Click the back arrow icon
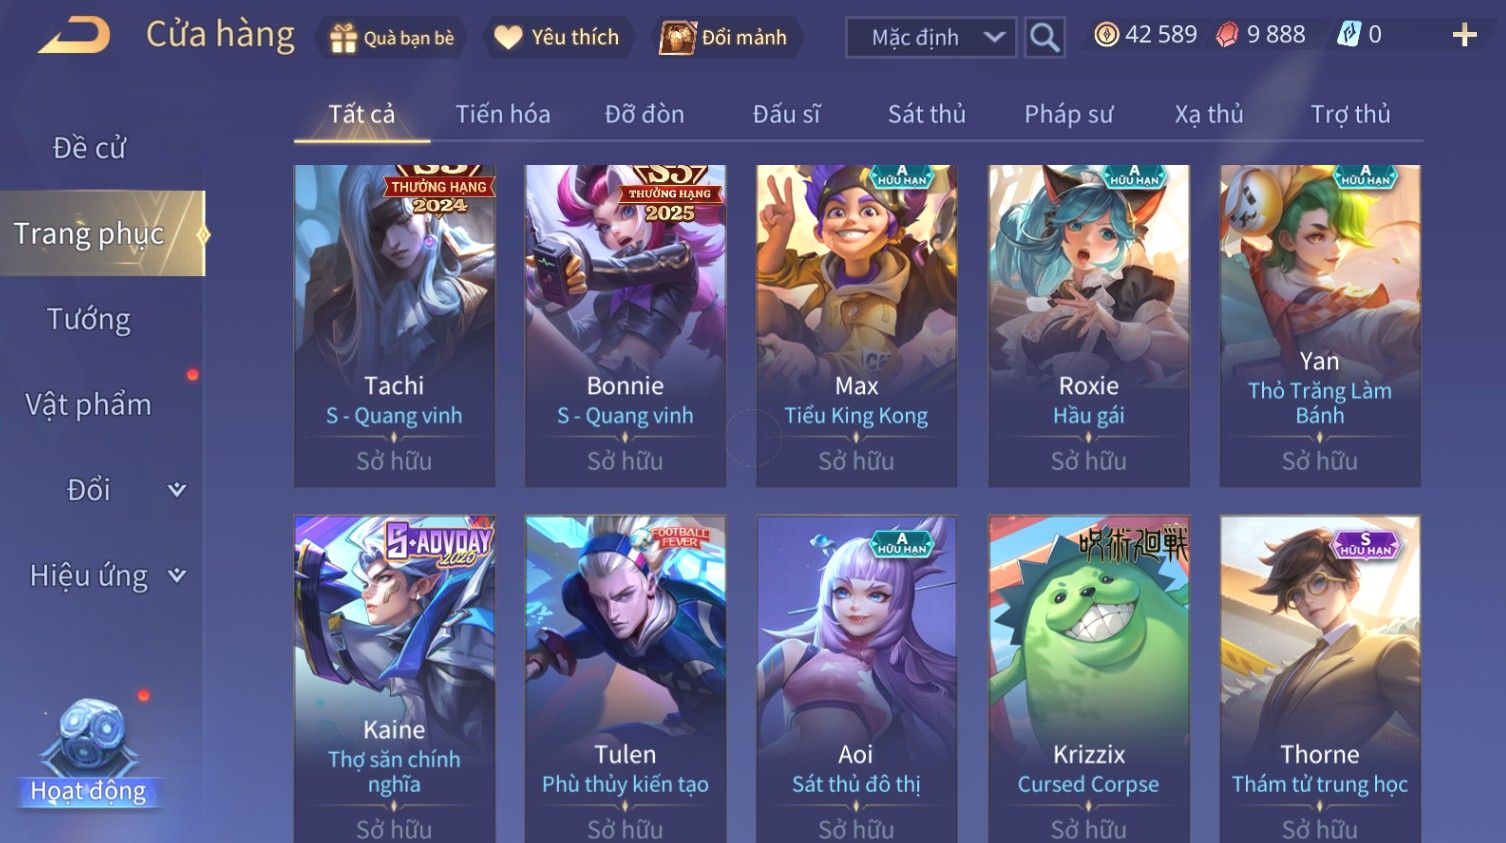 pyautogui.click(x=74, y=36)
